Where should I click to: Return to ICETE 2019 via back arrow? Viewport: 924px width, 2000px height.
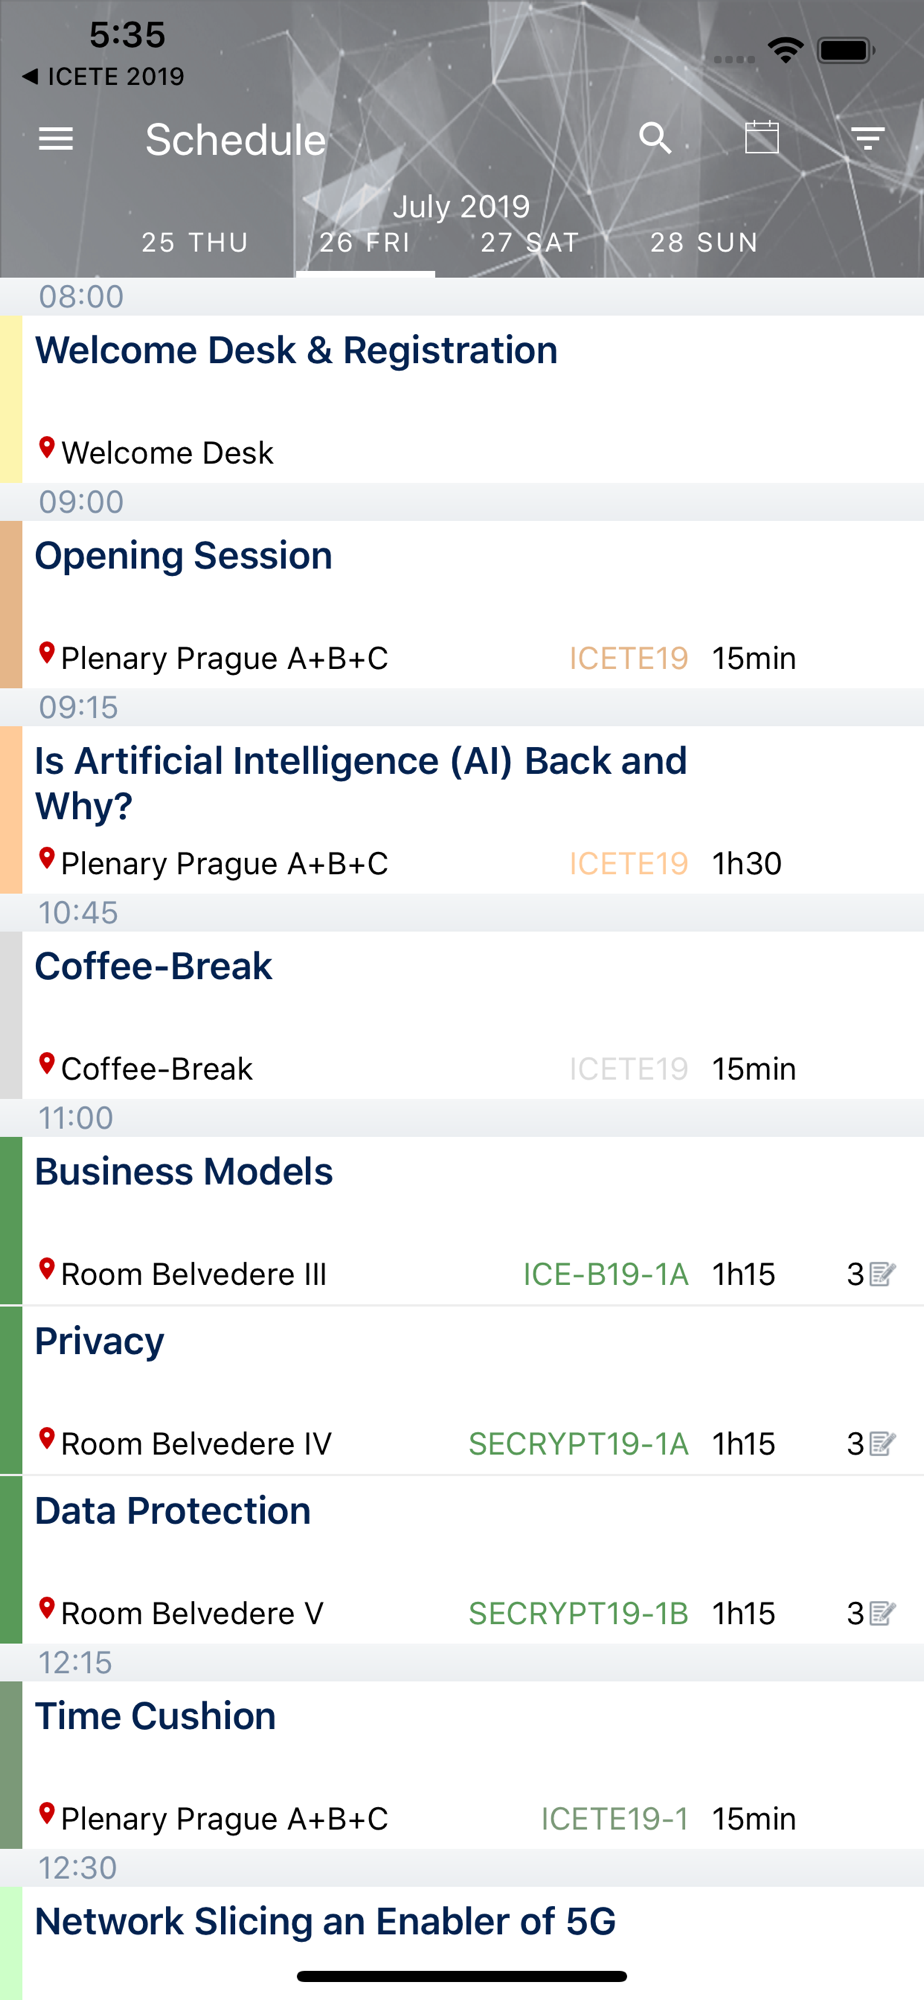[103, 77]
